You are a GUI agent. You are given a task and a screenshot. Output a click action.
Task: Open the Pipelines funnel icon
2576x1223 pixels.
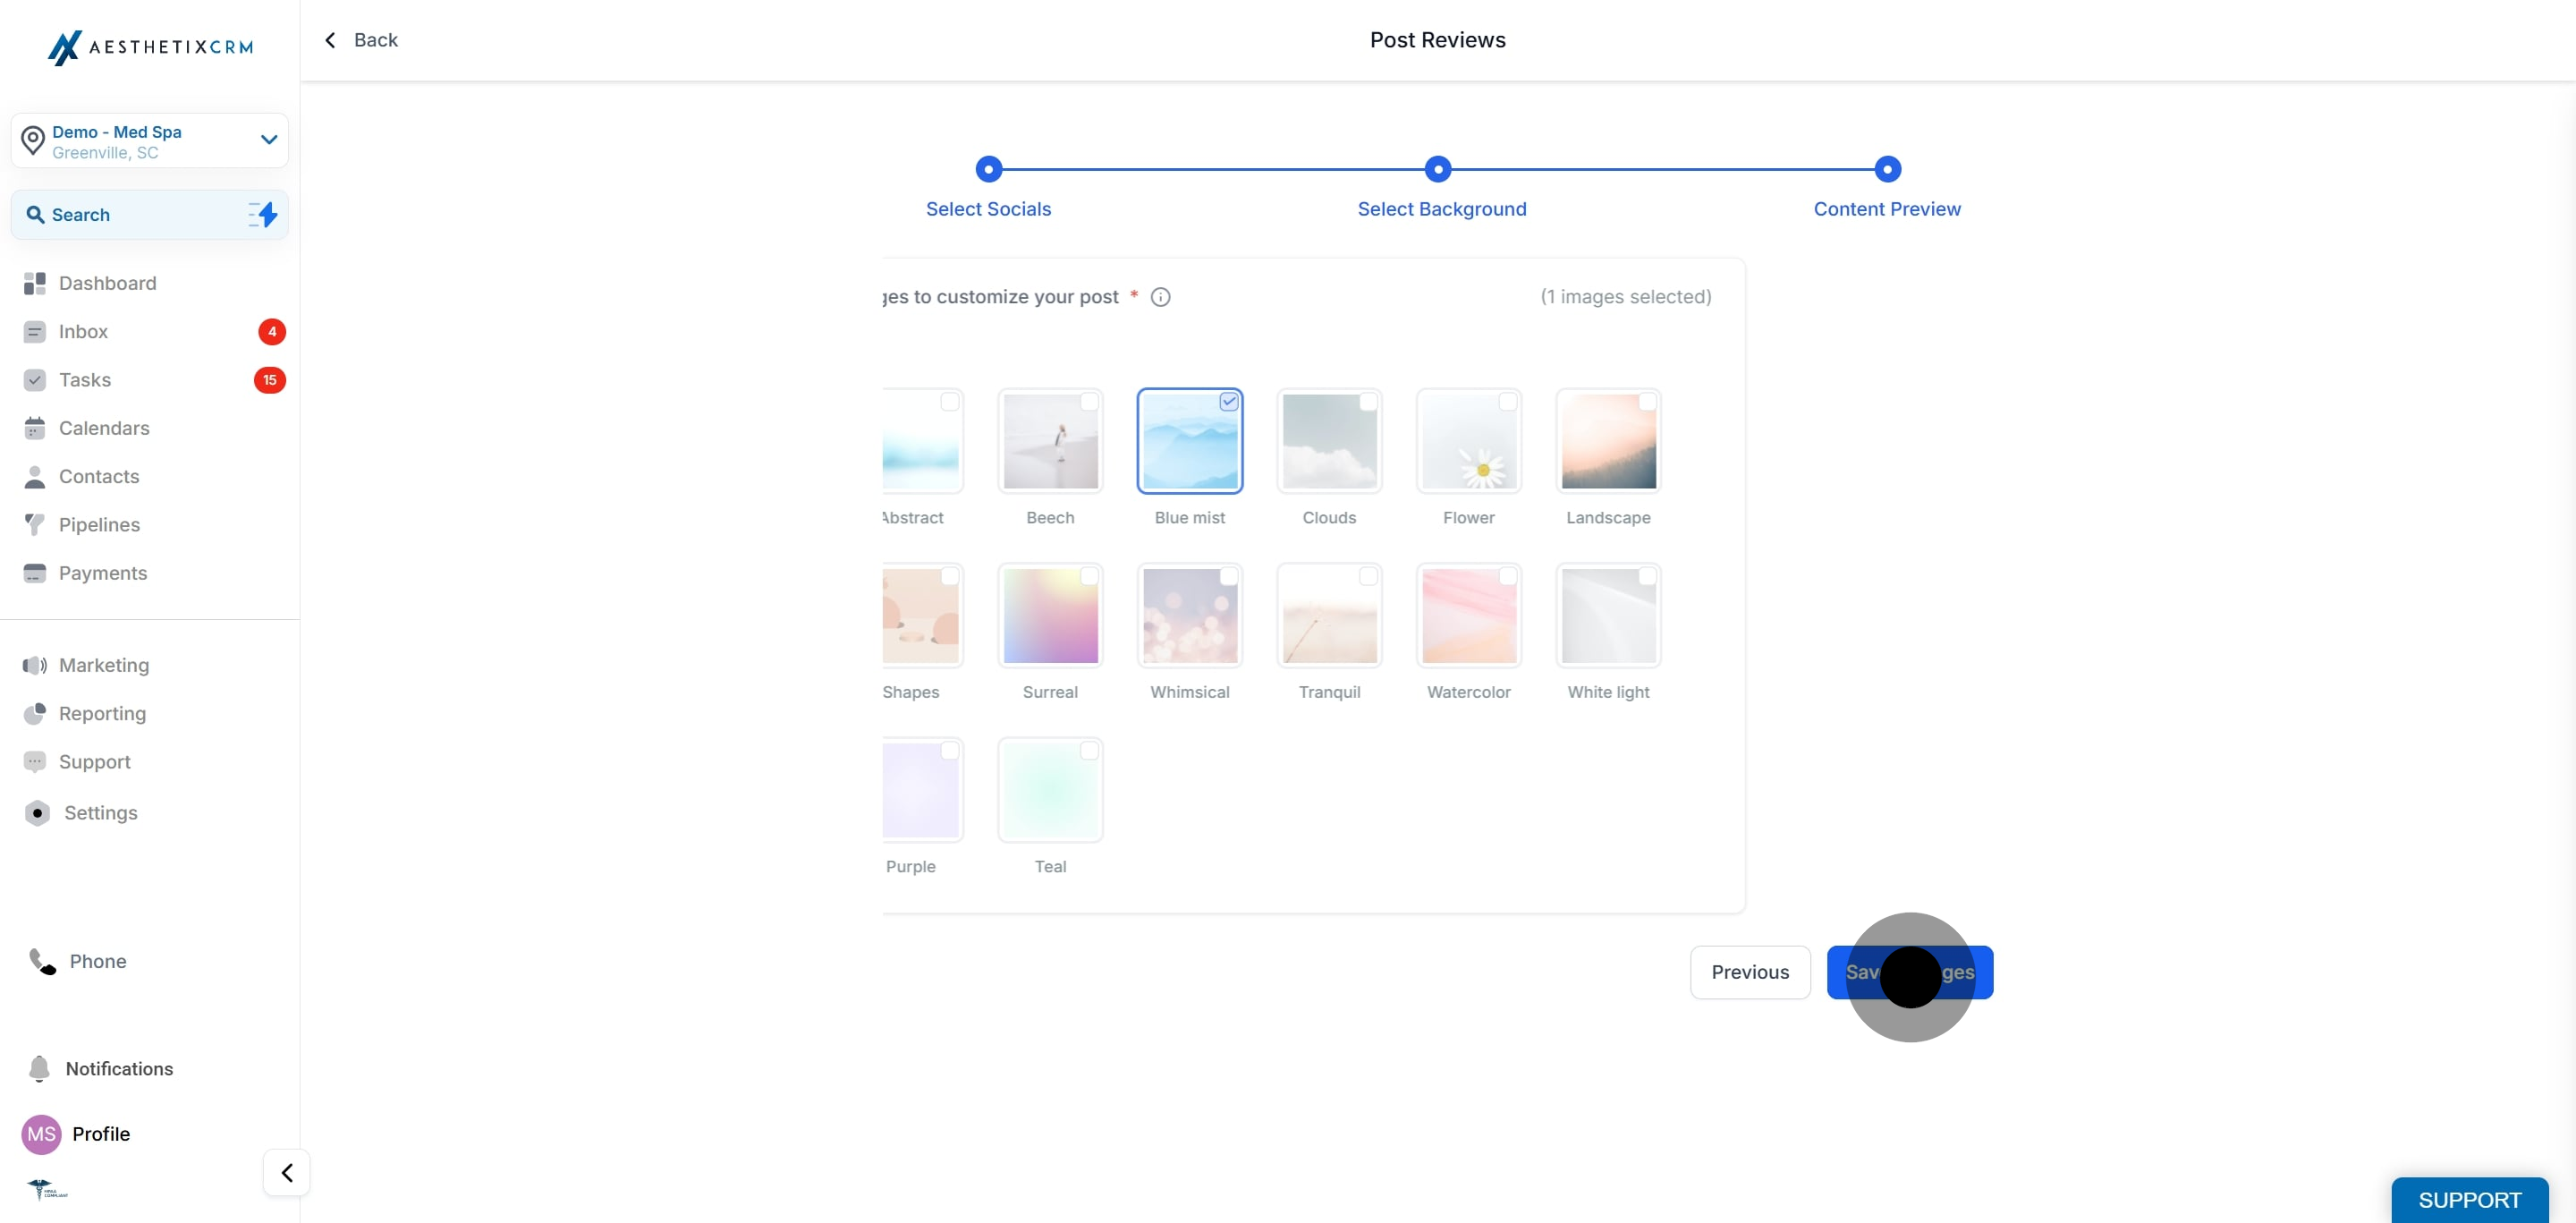pos(35,524)
